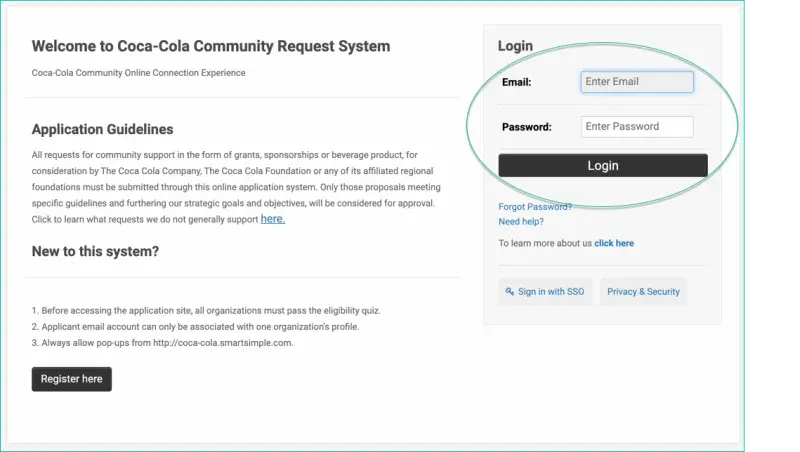
Task: Click the Login panel heading
Action: point(515,46)
